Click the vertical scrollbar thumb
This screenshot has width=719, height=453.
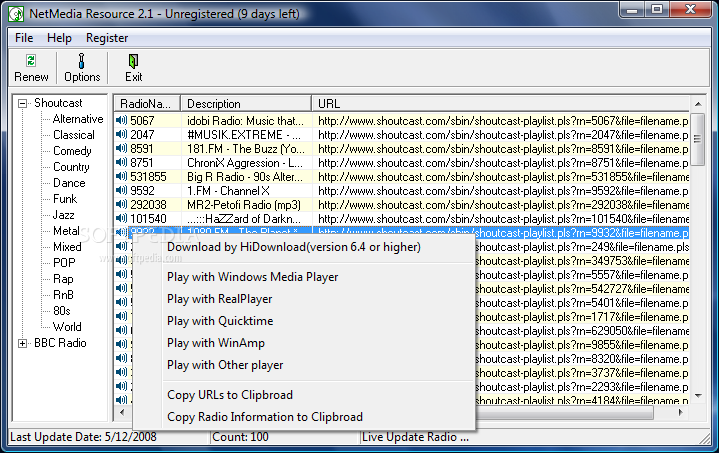[698, 139]
